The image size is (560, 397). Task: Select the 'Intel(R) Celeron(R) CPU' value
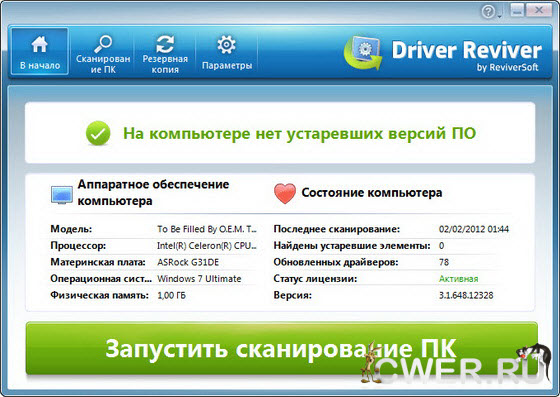pos(207,246)
